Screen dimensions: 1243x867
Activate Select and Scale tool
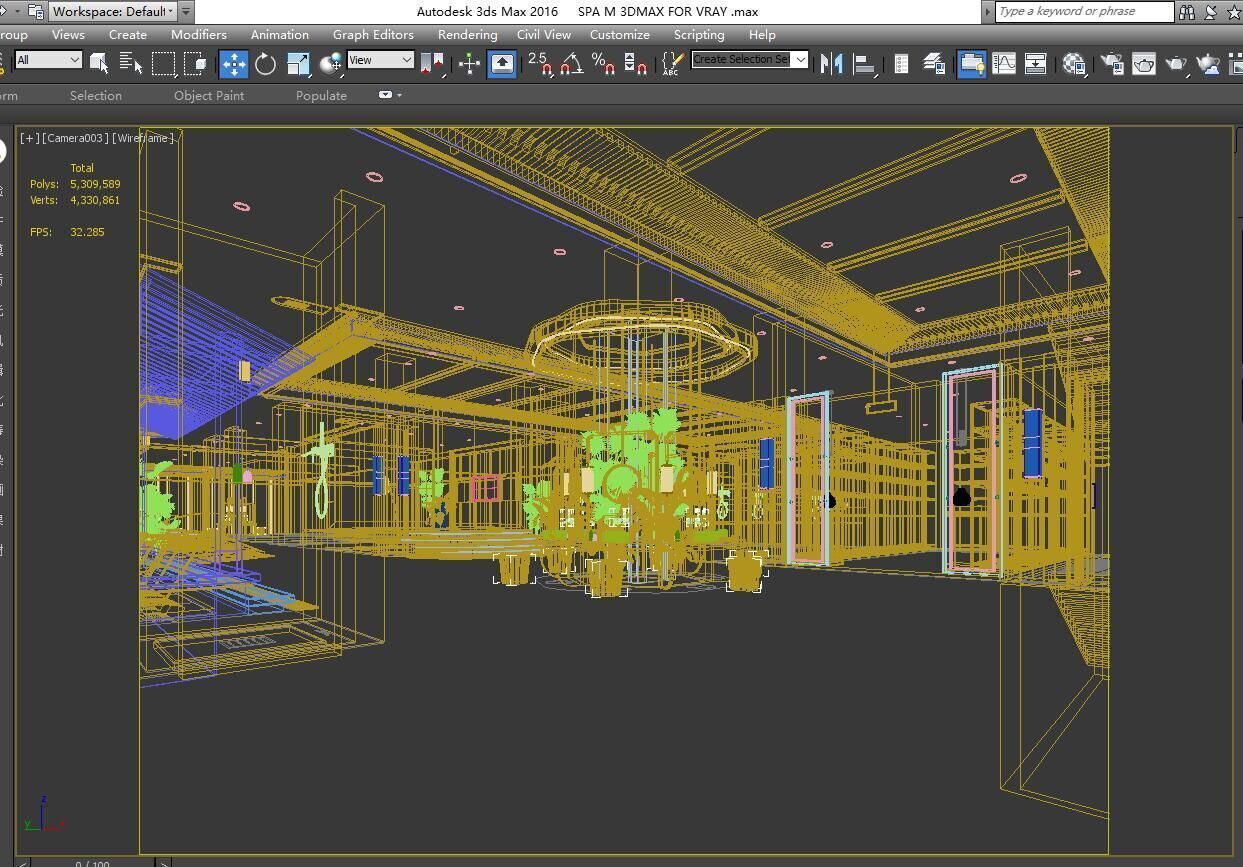[298, 63]
